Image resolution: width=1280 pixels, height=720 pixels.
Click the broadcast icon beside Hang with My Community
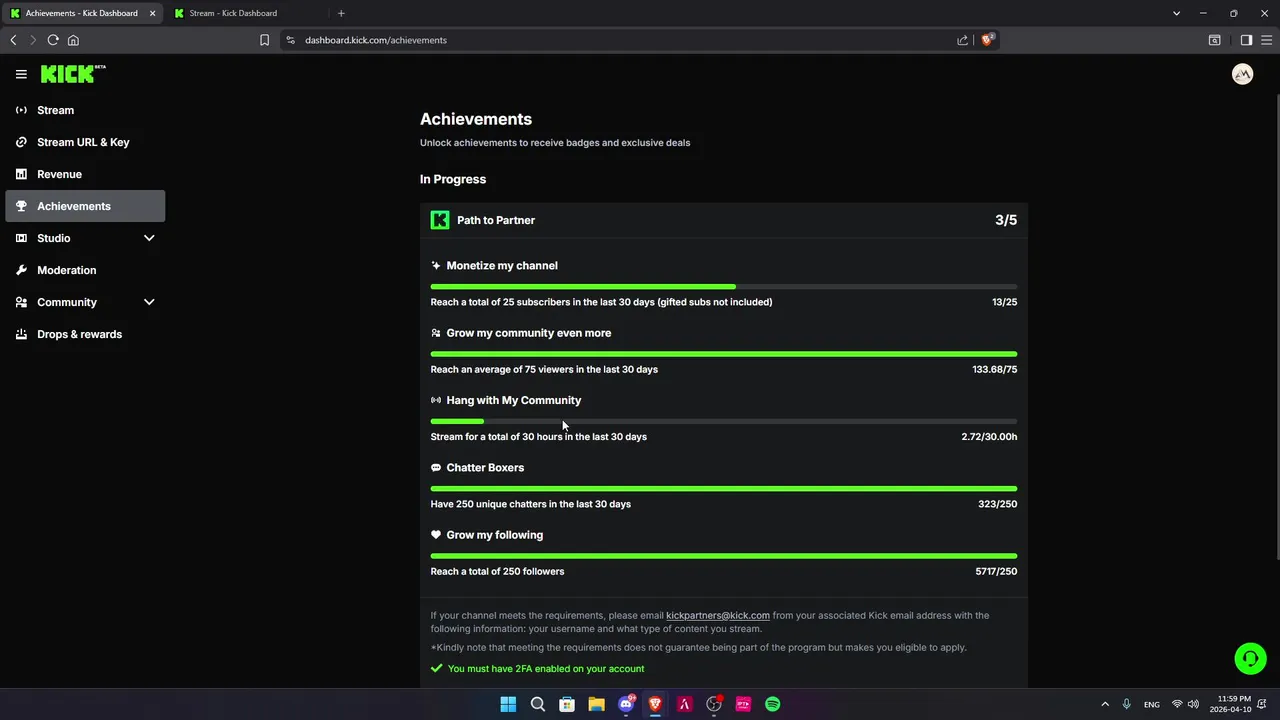pyautogui.click(x=436, y=400)
